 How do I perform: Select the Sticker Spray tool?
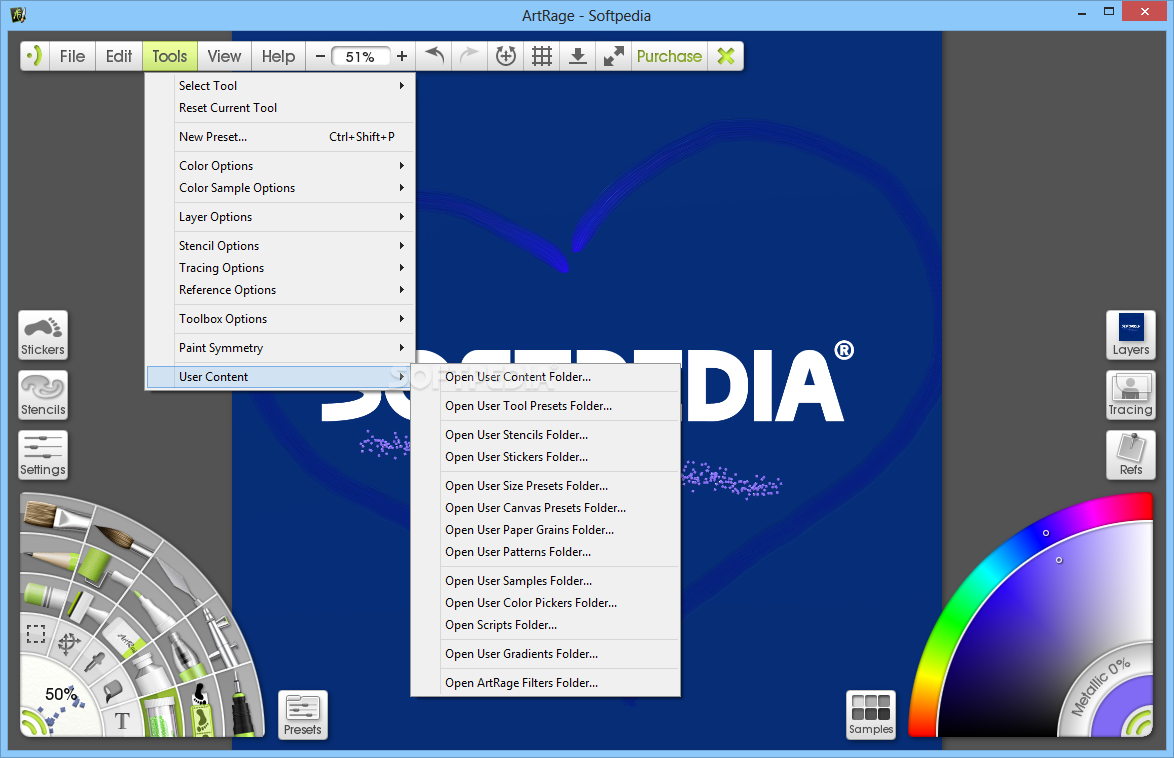201,710
